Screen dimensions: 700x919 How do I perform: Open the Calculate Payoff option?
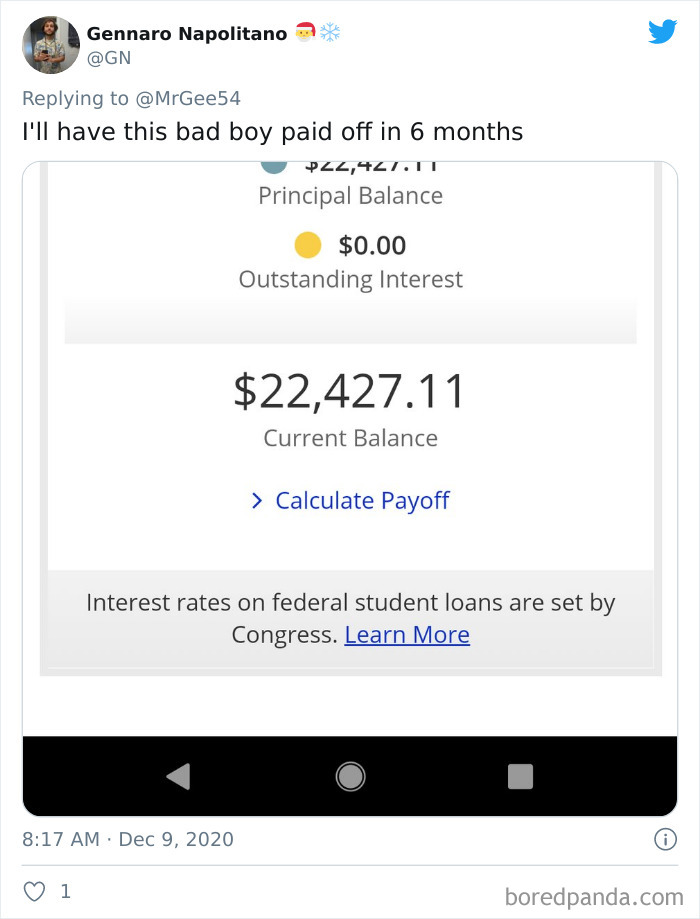361,500
